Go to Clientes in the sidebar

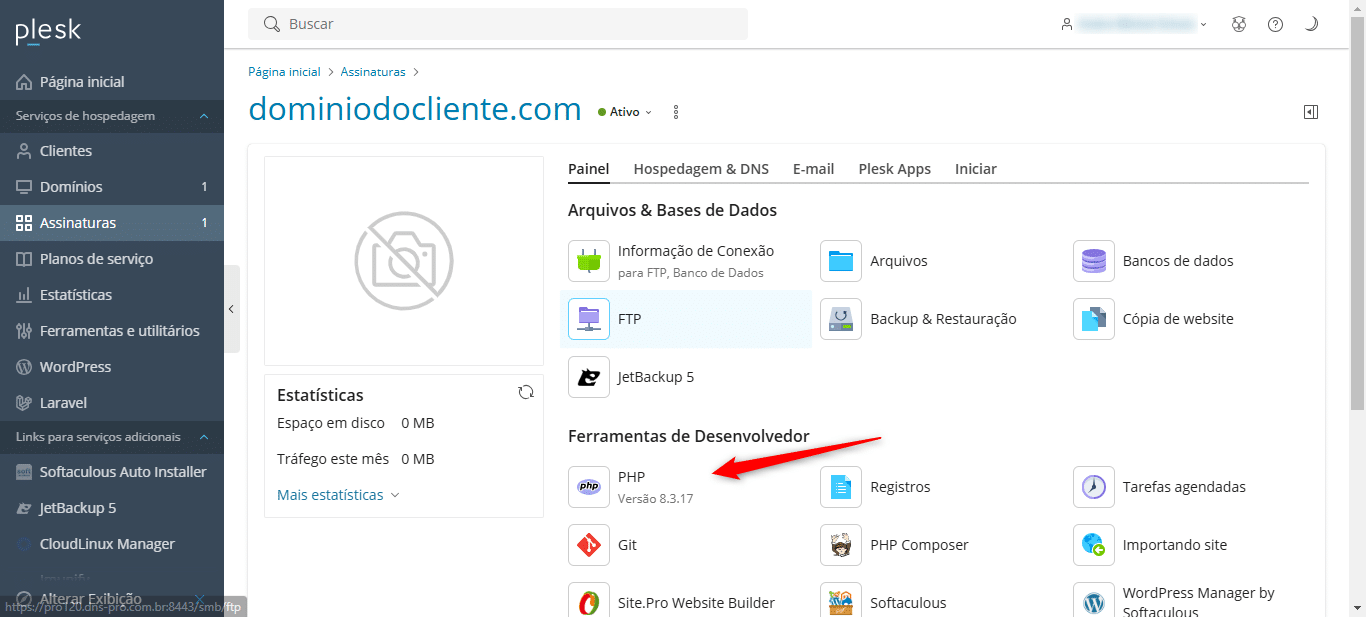point(112,151)
